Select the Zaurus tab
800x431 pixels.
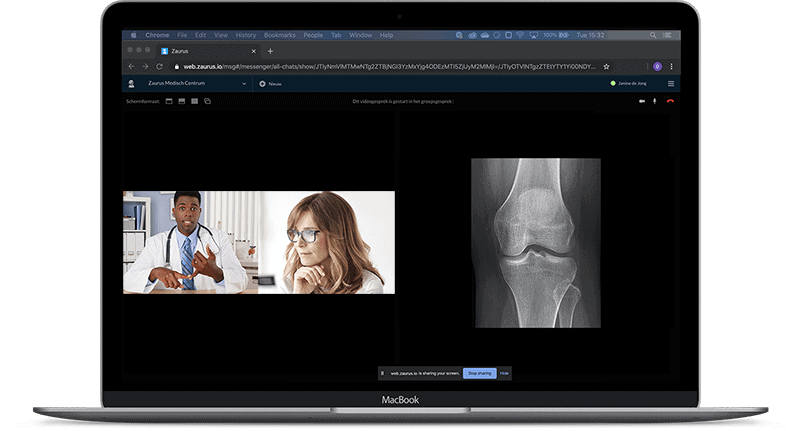tap(206, 51)
